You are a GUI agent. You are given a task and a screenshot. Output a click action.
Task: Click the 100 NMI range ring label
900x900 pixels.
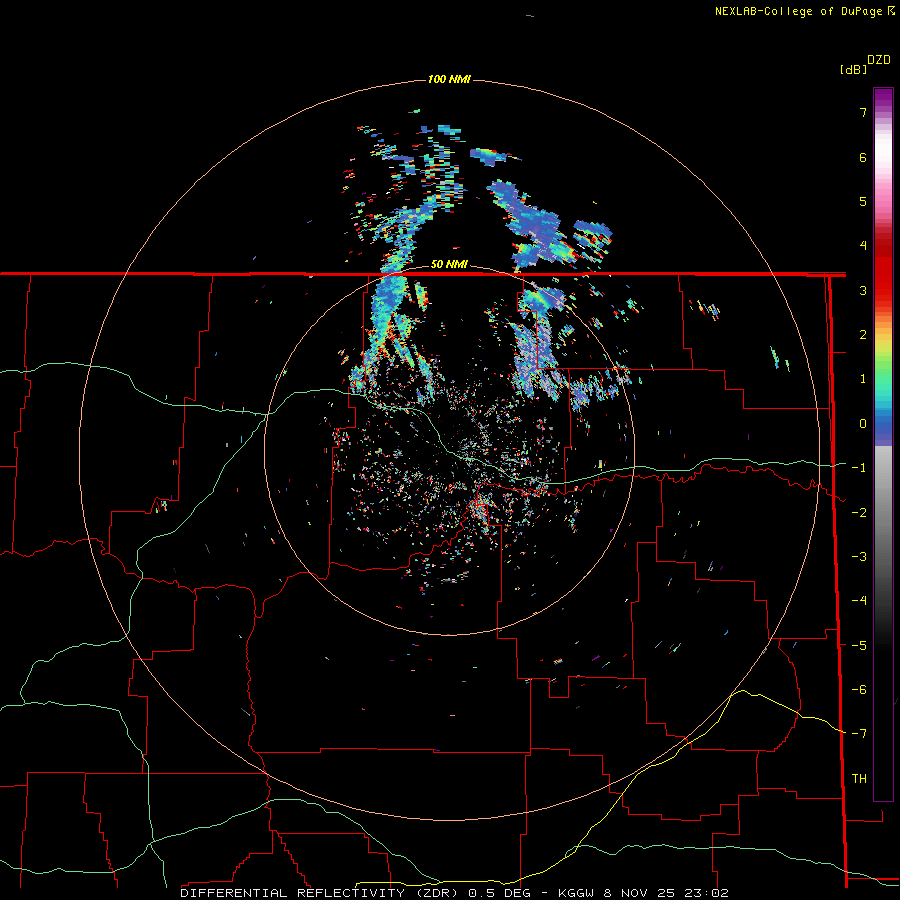[449, 79]
